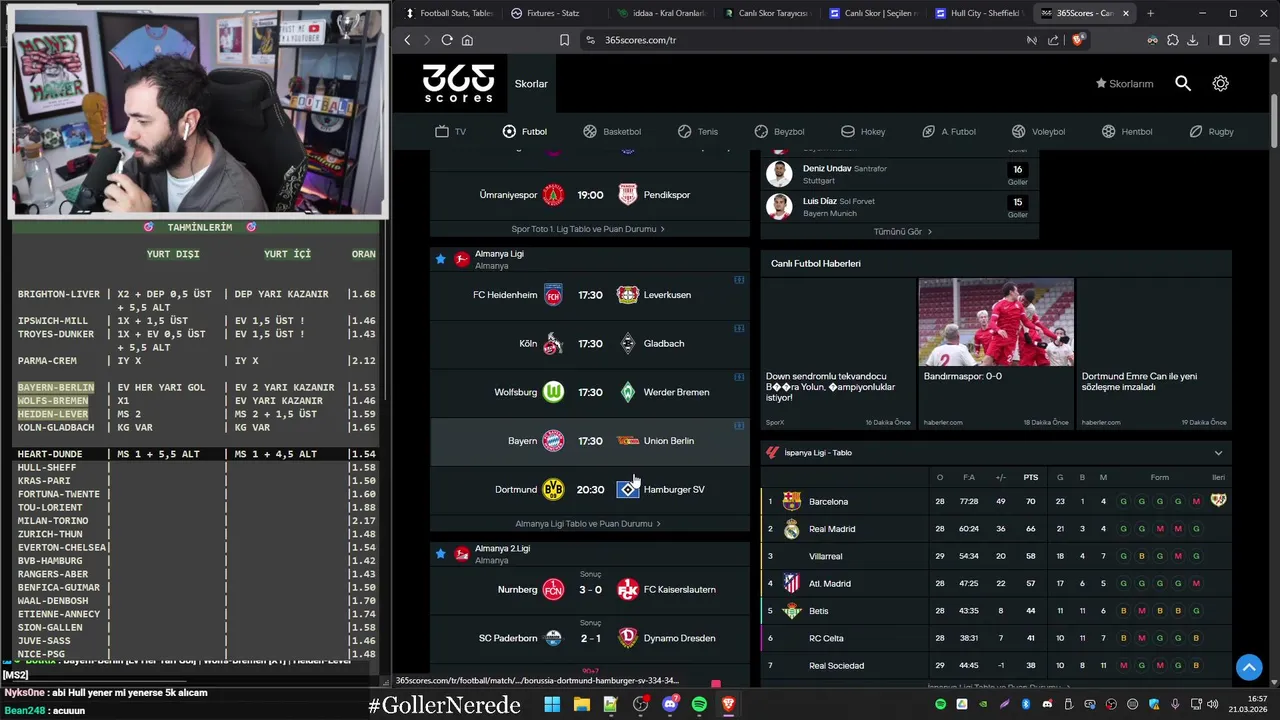The height and width of the screenshot is (720, 1280).
Task: Open the Dortmund vs Hamburger SV match
Action: pyautogui.click(x=590, y=489)
